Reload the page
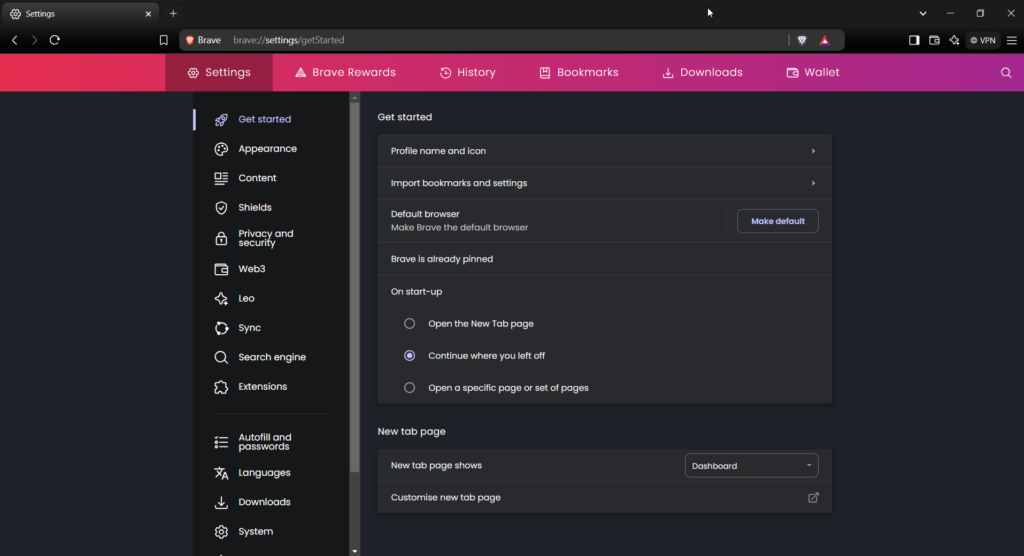Screen dimensions: 1024x556 [x=55, y=40]
